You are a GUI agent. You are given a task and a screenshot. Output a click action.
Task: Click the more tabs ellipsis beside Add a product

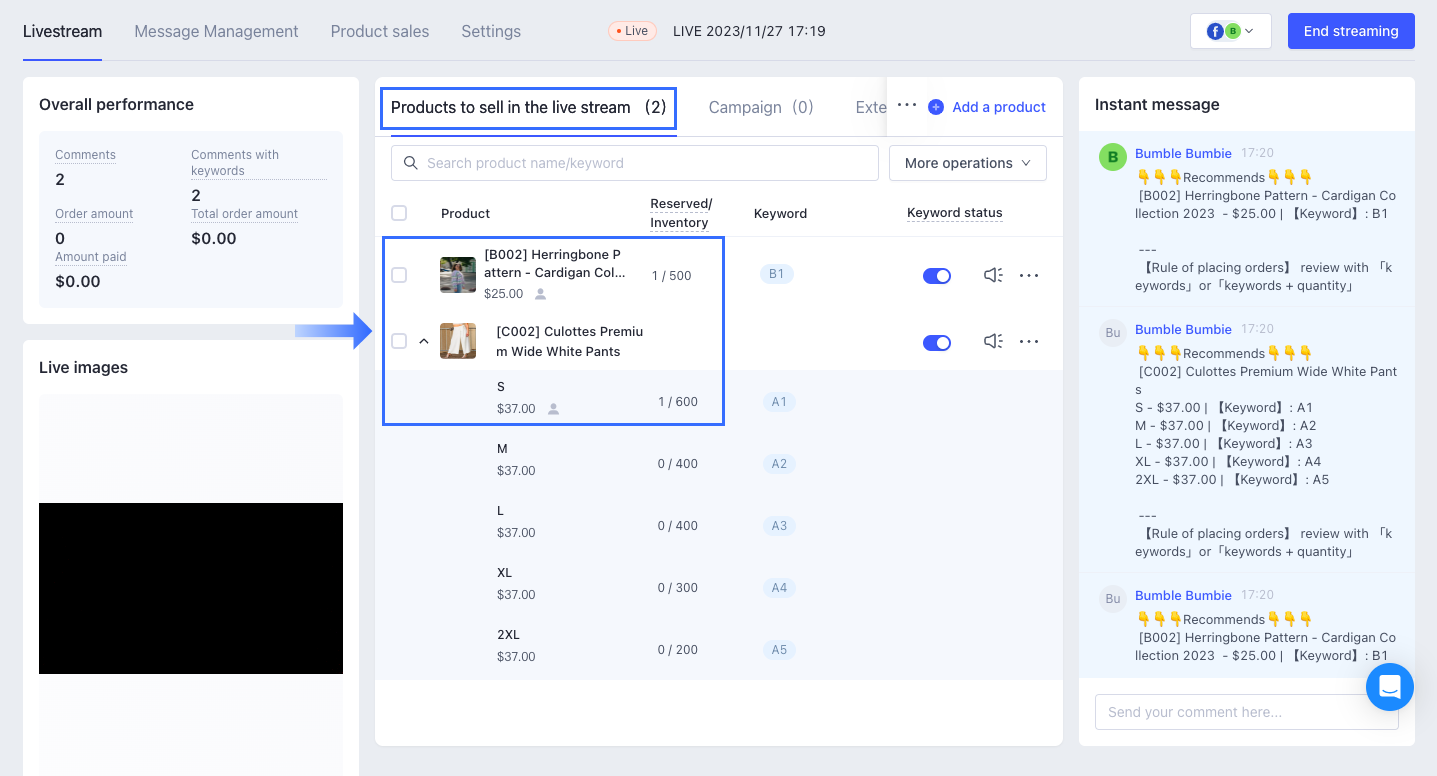coord(906,106)
